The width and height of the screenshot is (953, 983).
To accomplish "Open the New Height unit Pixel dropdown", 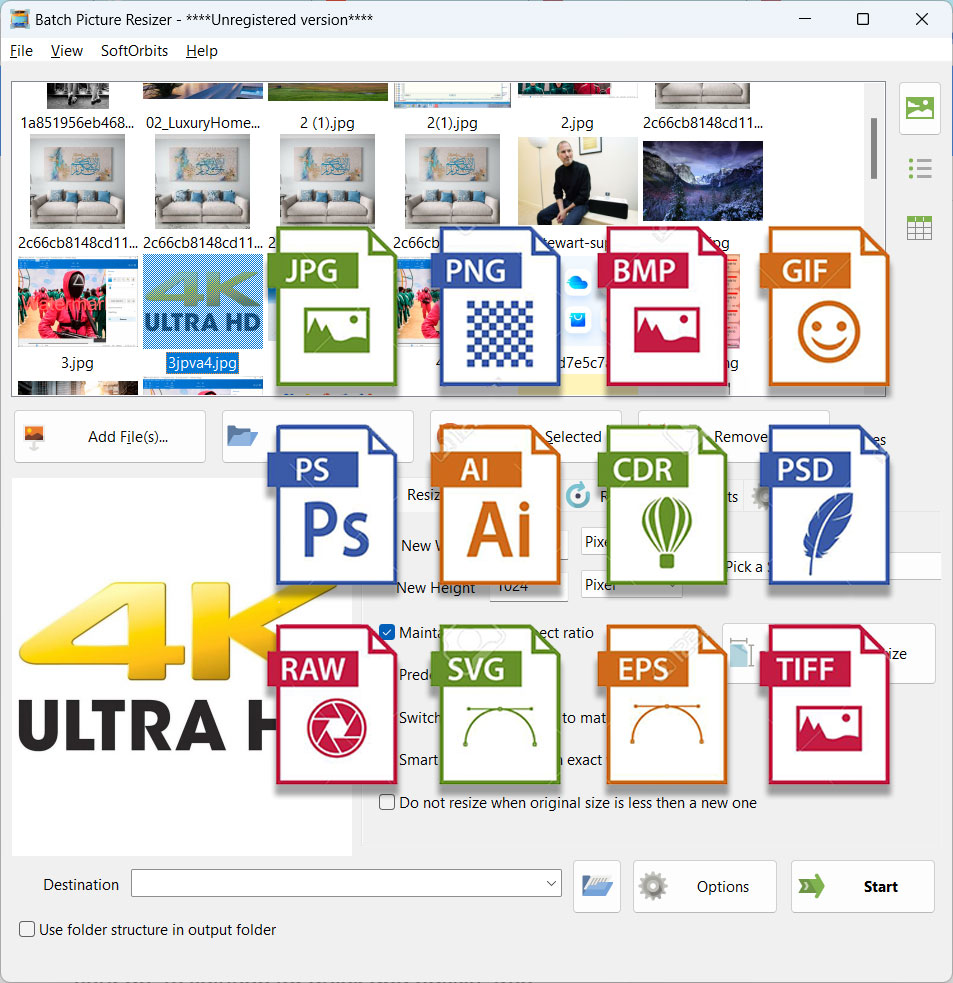I will point(631,584).
